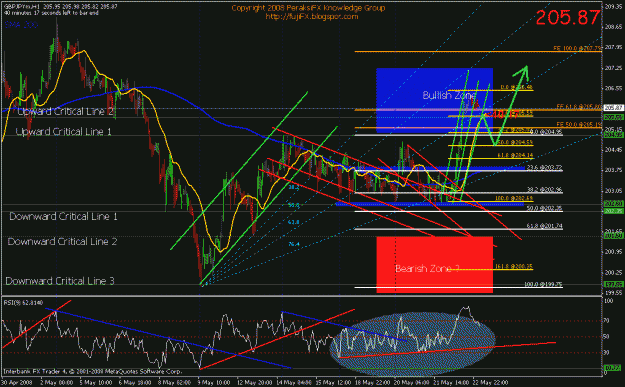Screen dimensions: 625x387
Task: Click the 'Downward Critical Line 1' label
Action: click(63, 216)
